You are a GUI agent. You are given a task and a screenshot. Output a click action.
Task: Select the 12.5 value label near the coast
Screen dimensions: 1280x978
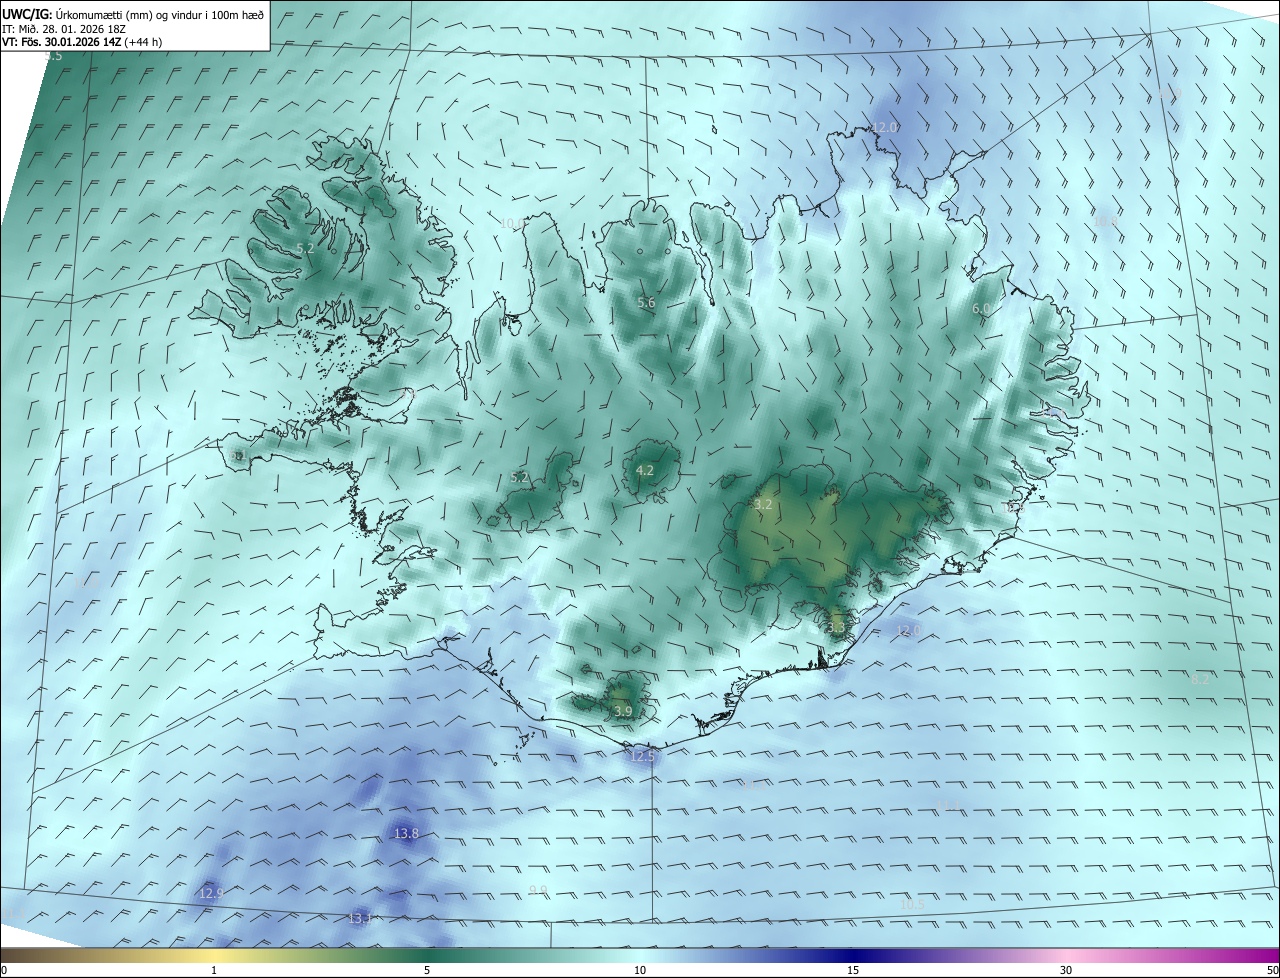pos(642,756)
